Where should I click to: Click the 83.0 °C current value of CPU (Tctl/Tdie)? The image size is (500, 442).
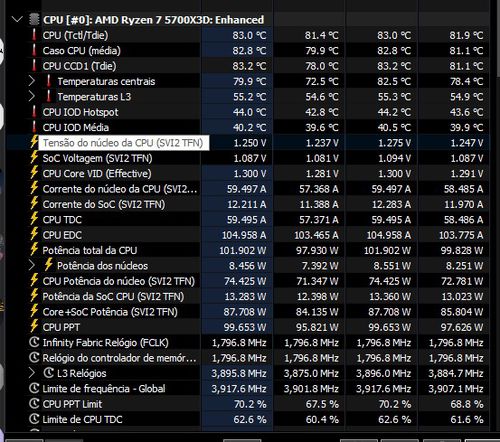pos(249,35)
